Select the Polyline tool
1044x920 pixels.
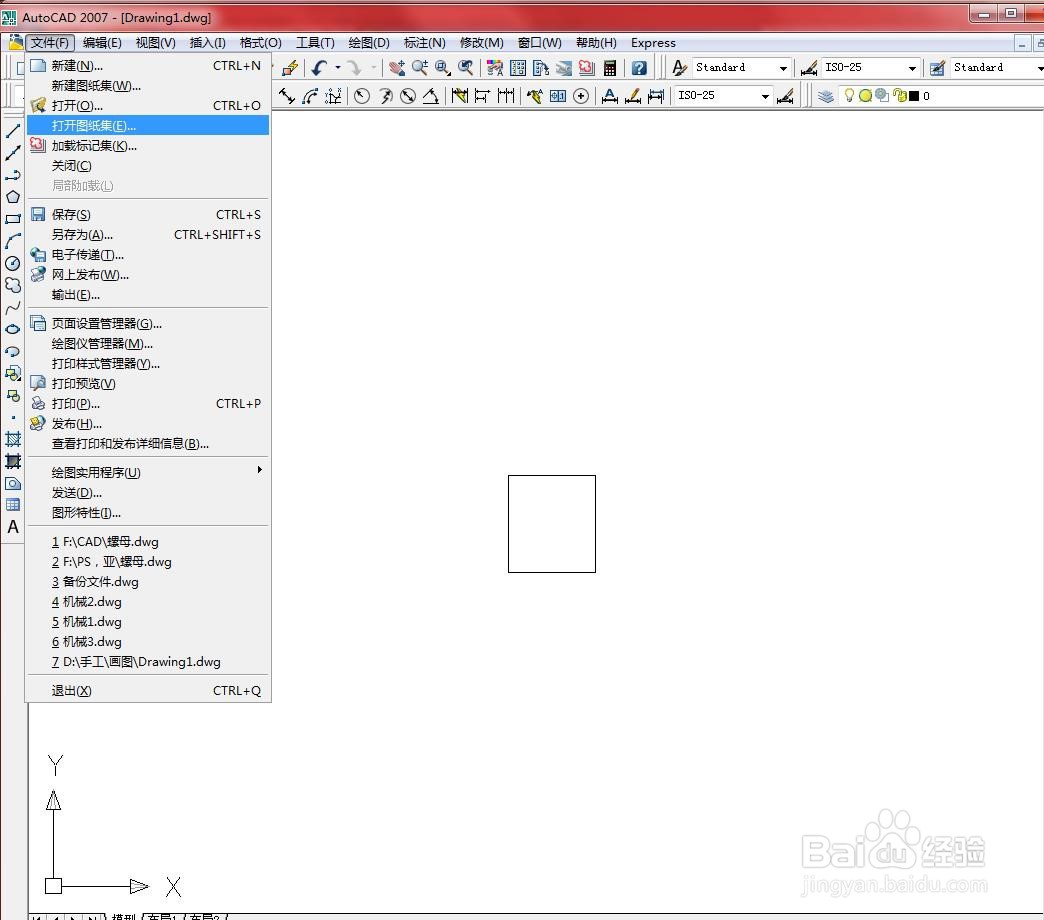(x=13, y=175)
